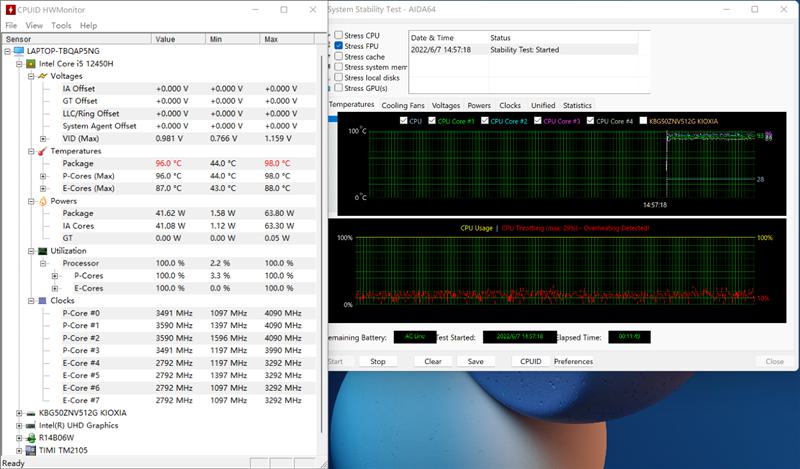The image size is (800, 469).
Task: Click the Value column header
Action: 179,39
